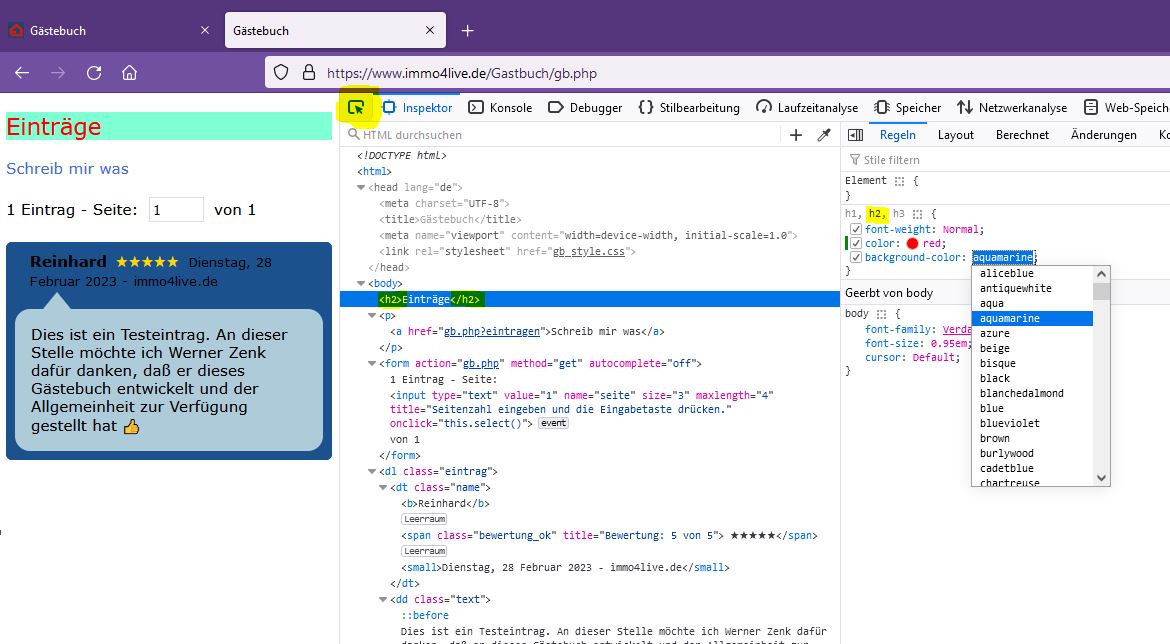Navigate back with the back arrow
Viewport: 1170px width, 644px height.
pyautogui.click(x=22, y=72)
